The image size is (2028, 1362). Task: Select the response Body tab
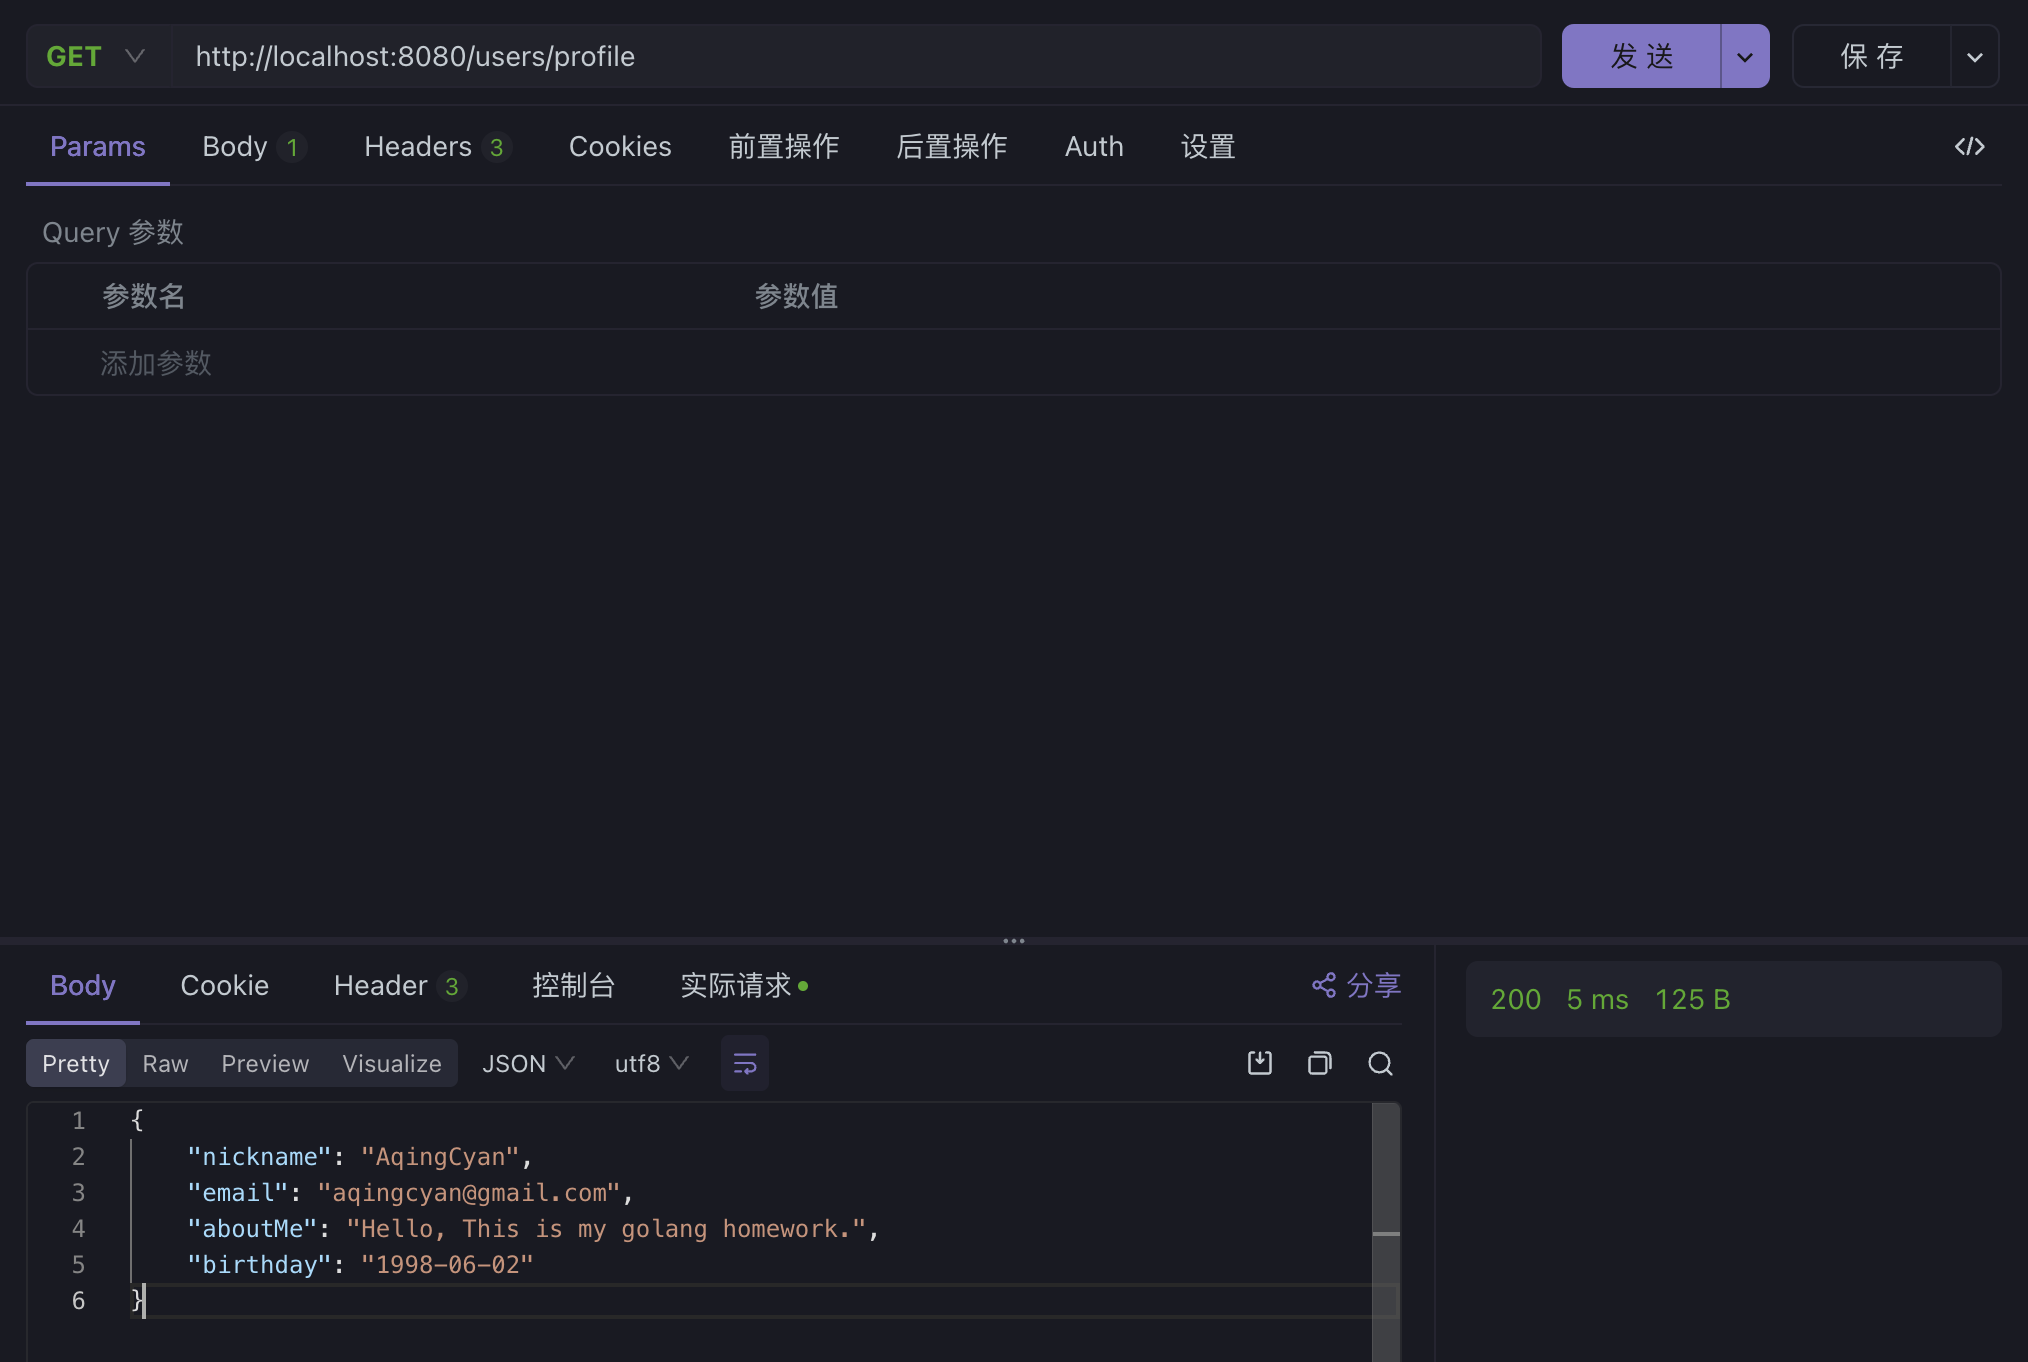(83, 986)
